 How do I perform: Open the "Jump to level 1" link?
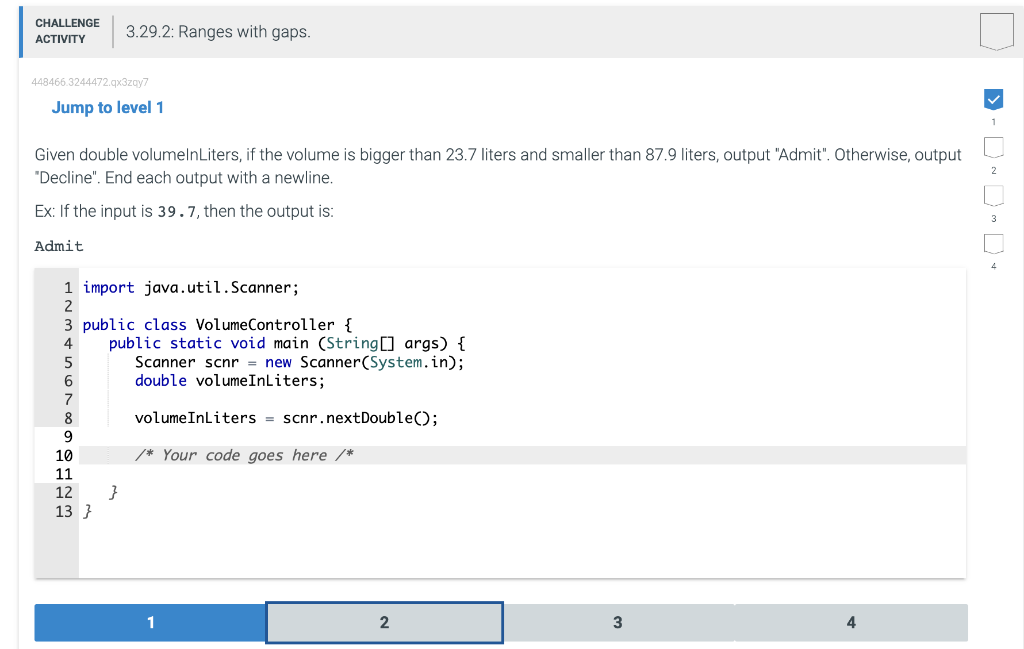pyautogui.click(x=107, y=107)
